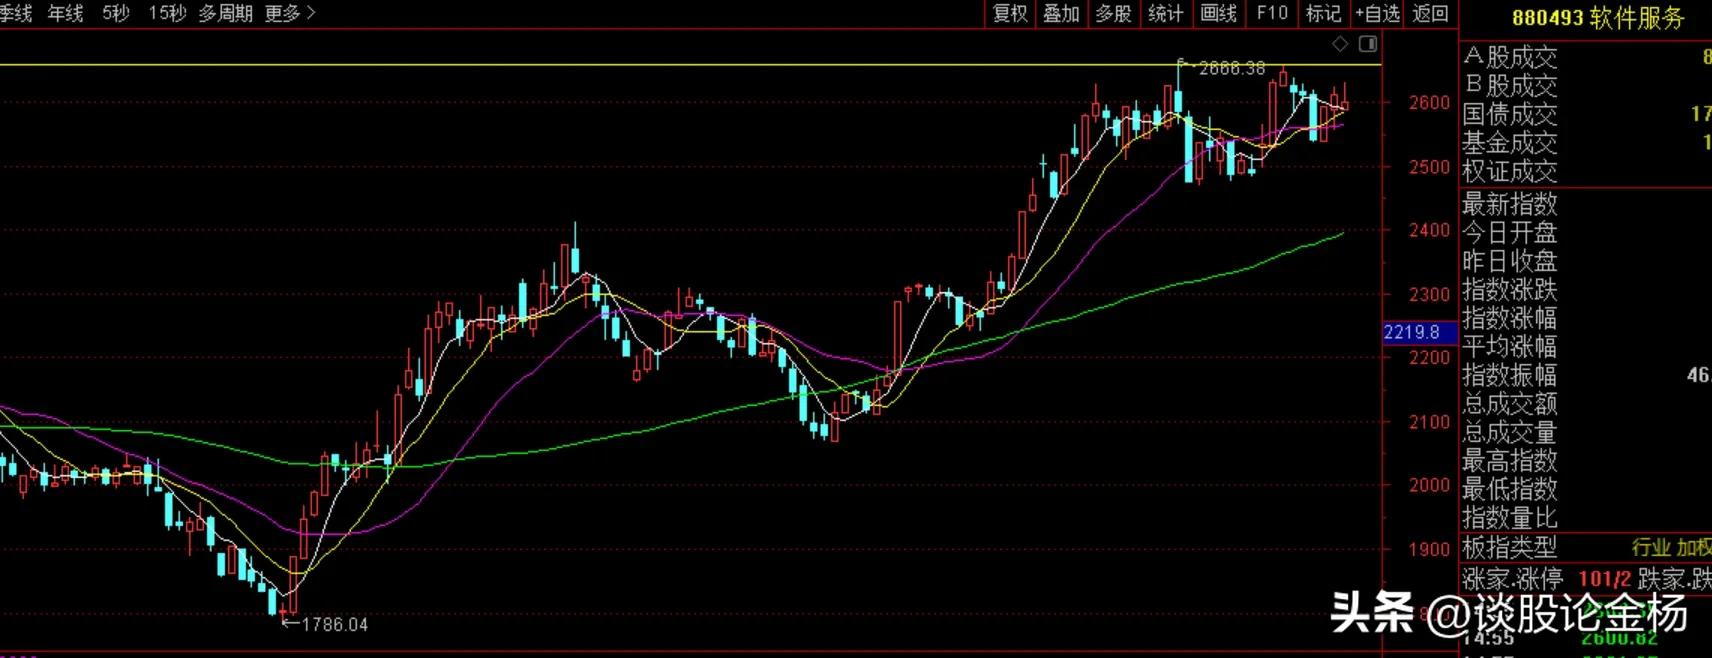Select the 国债成交 row
This screenshot has height=658, width=1712.
point(1586,114)
